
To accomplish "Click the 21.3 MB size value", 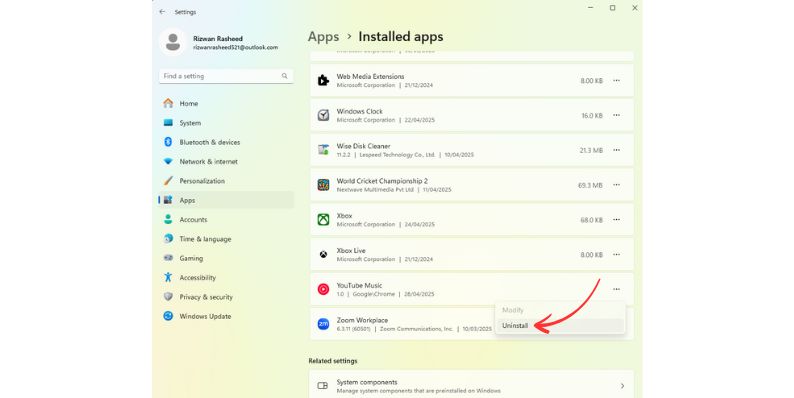I will 591,150.
